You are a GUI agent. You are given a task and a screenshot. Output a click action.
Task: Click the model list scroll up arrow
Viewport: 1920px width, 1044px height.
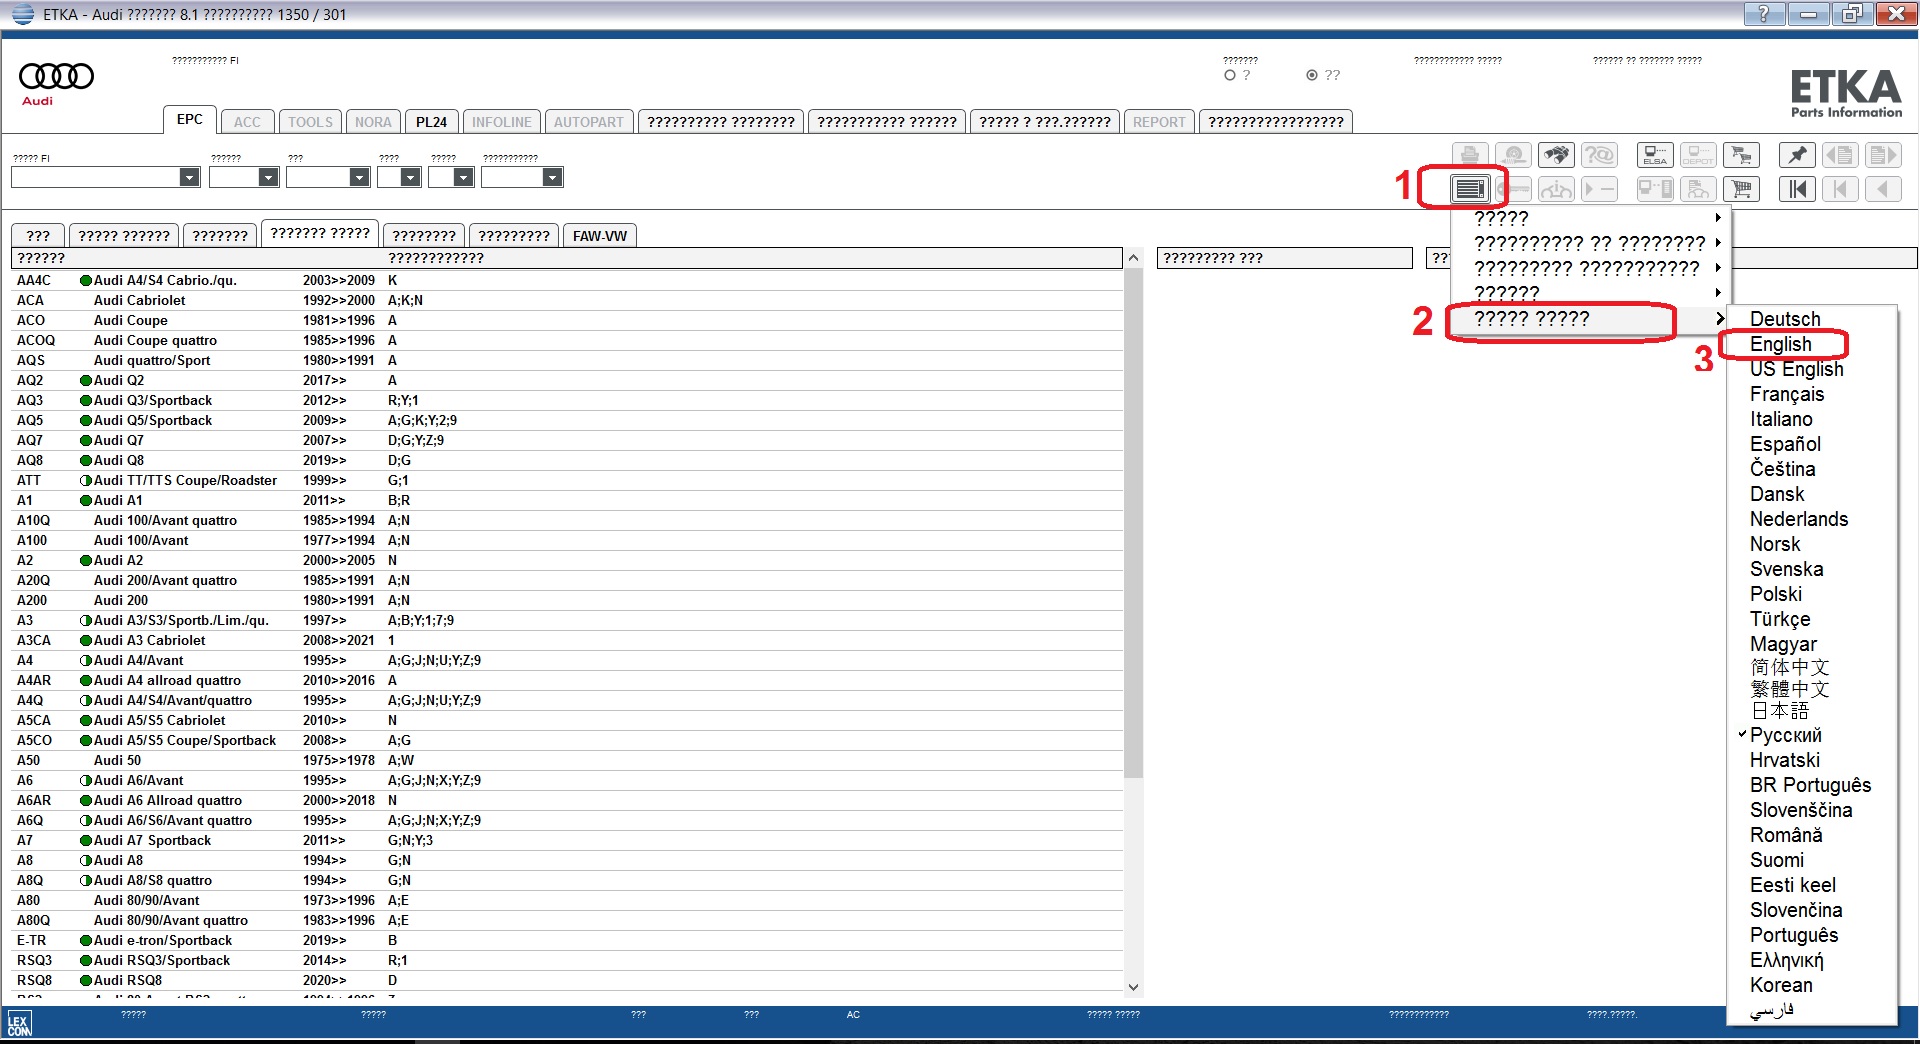pyautogui.click(x=1133, y=258)
